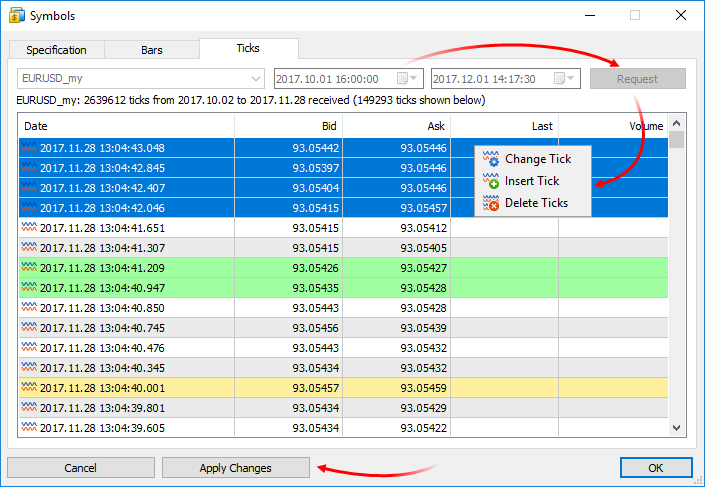Click the Cancel button
Image resolution: width=705 pixels, height=487 pixels.
click(x=80, y=468)
